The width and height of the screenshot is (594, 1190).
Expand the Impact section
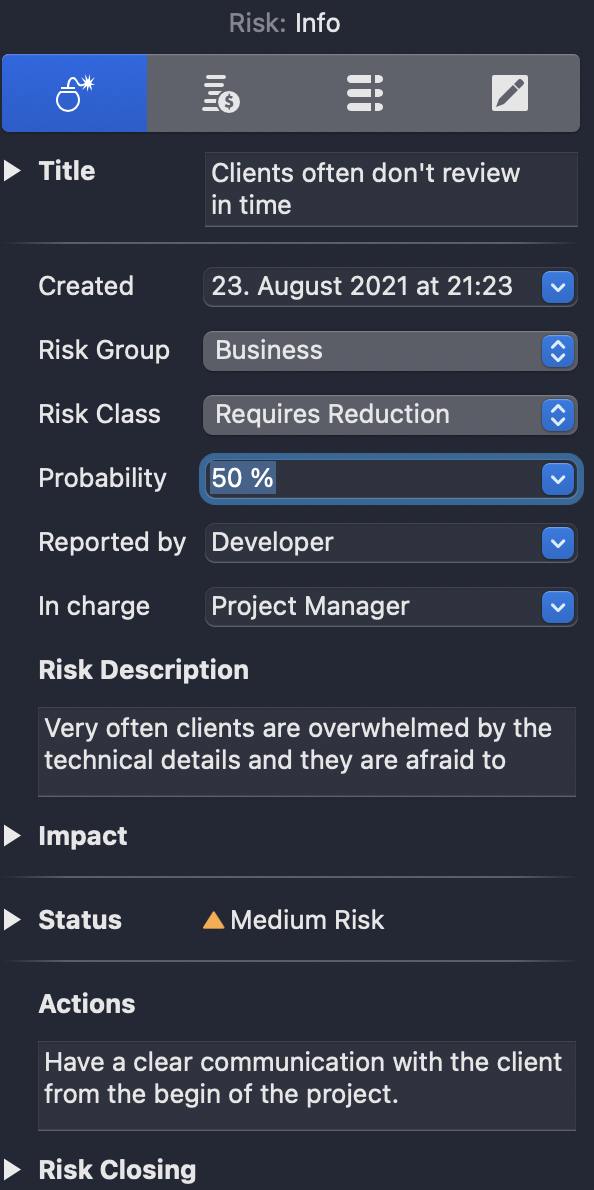pos(13,836)
